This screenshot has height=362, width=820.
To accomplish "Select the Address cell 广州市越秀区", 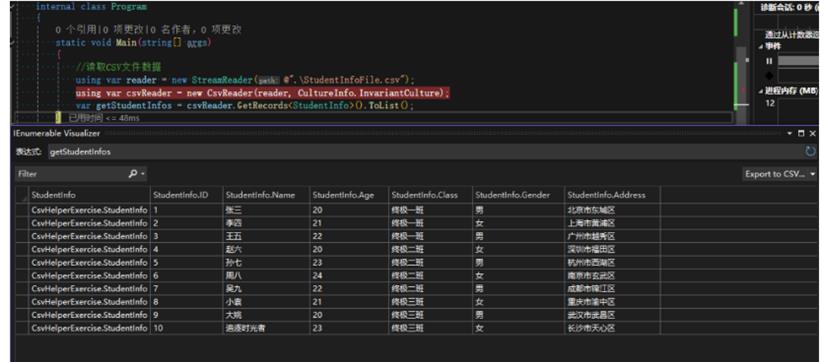I will (x=613, y=236).
